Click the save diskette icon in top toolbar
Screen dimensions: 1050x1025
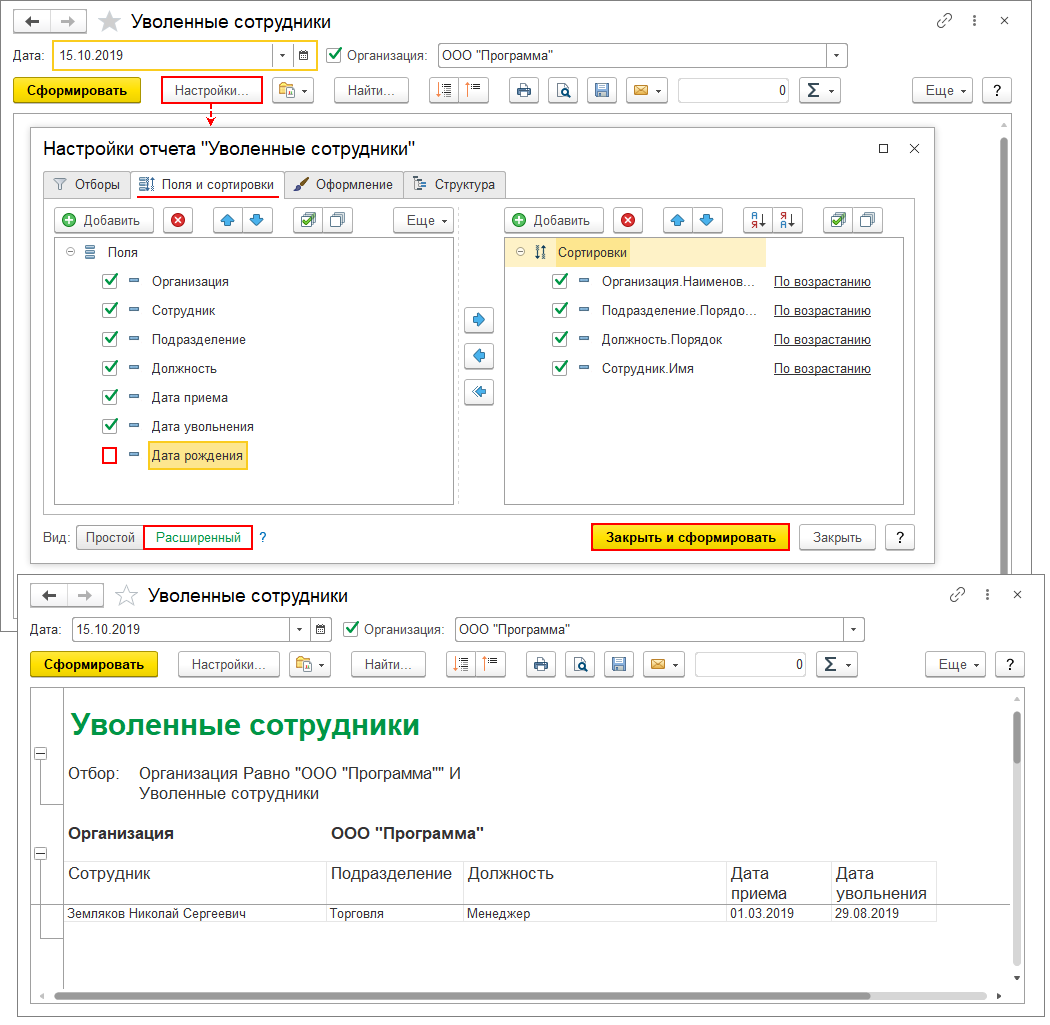[x=601, y=90]
